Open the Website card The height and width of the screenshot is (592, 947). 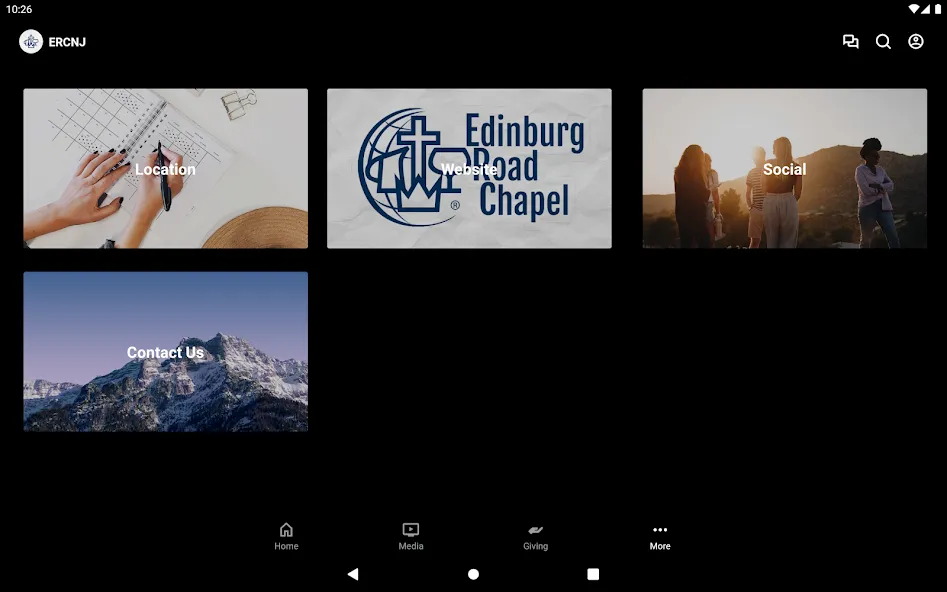[x=469, y=169]
